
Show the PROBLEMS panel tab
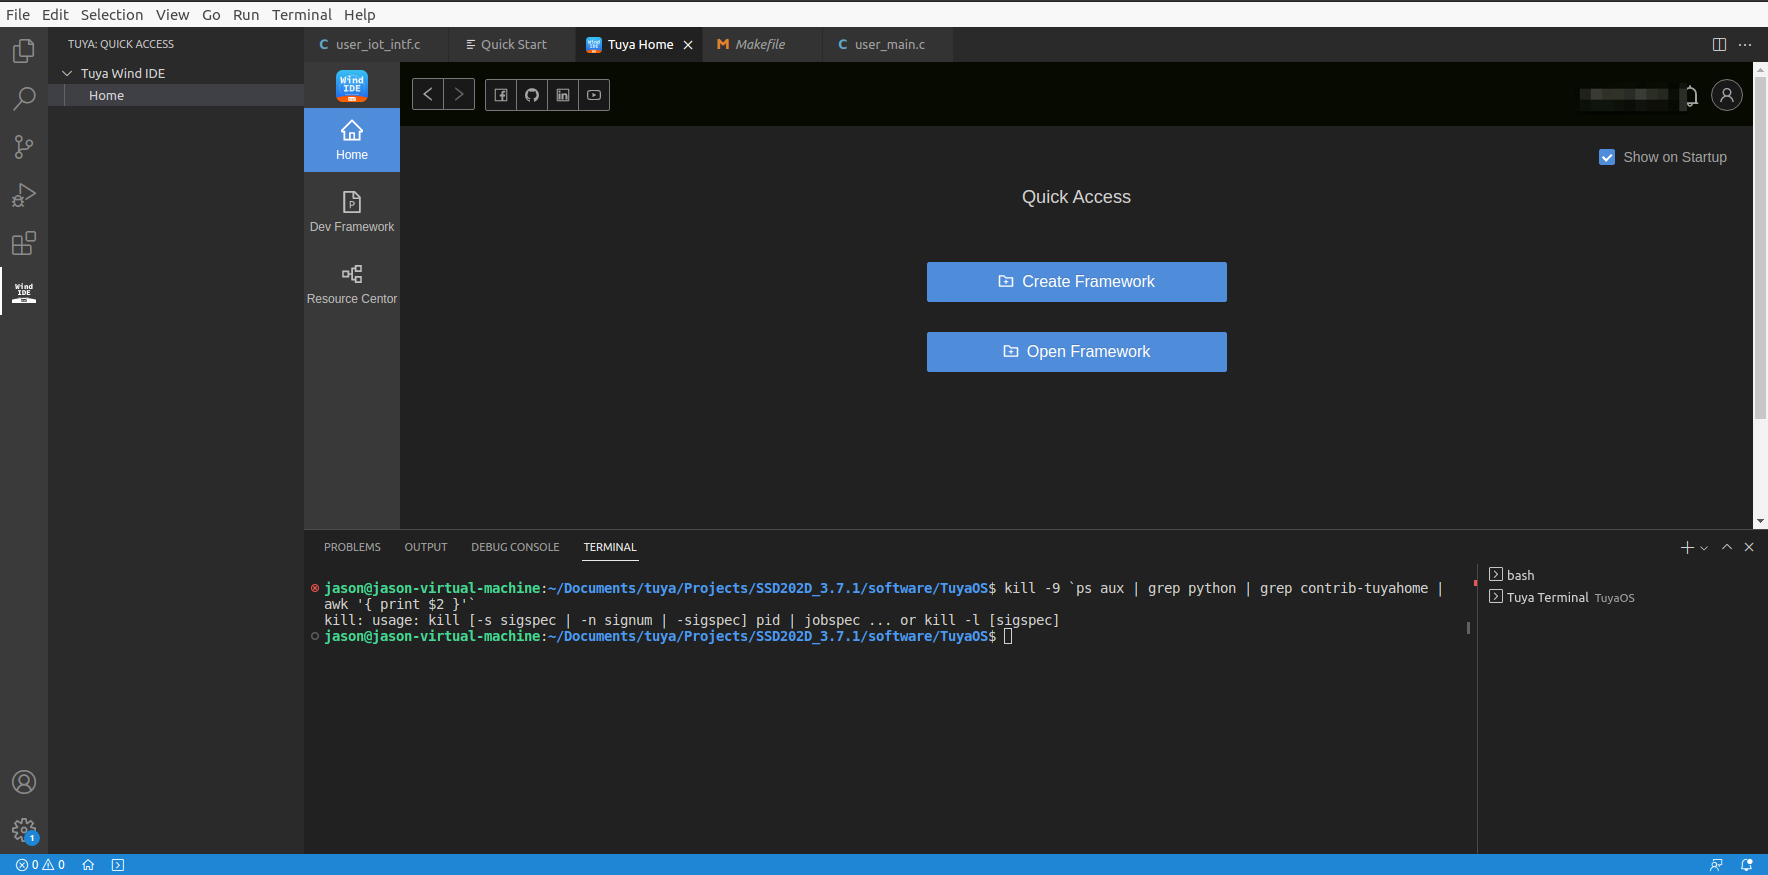(352, 547)
